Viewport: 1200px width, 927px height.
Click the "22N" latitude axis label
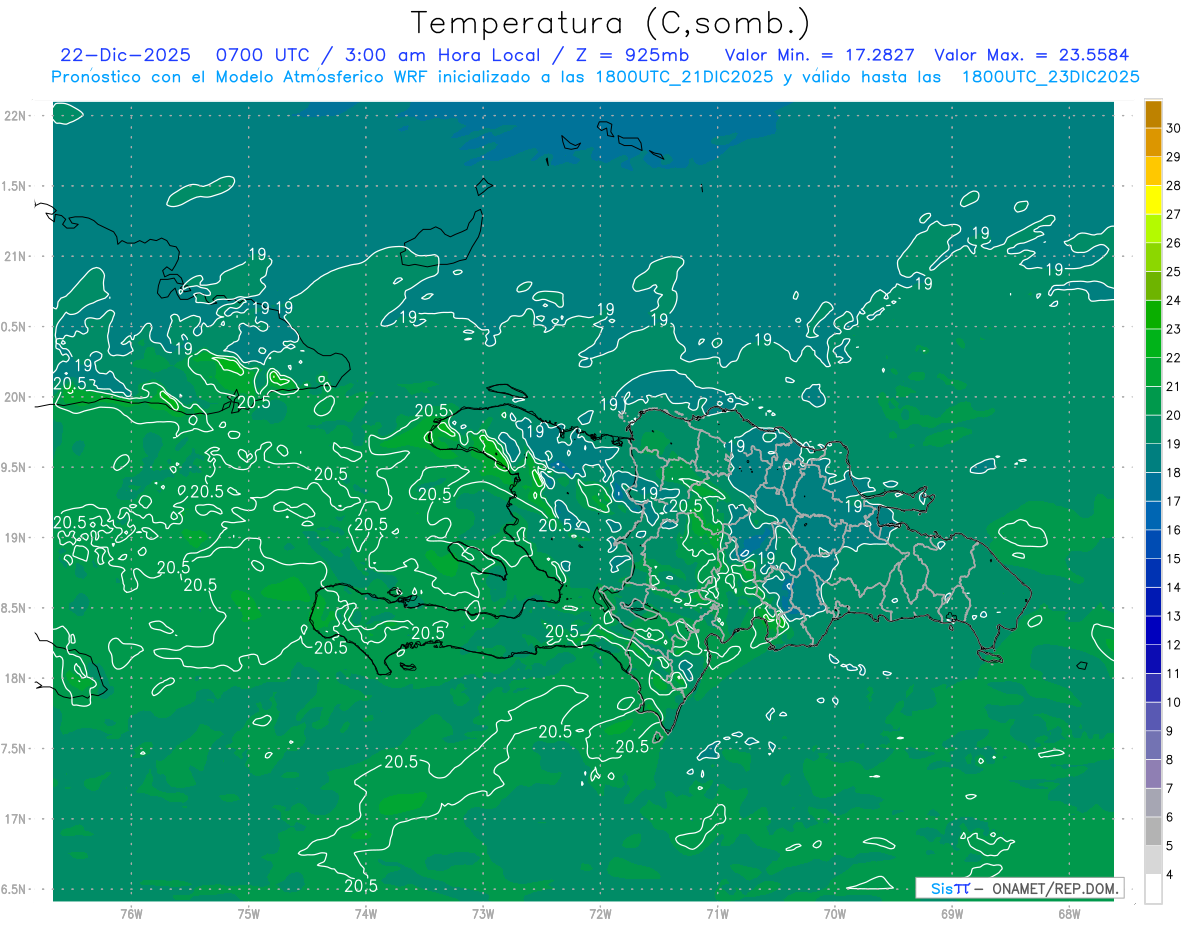click(17, 116)
